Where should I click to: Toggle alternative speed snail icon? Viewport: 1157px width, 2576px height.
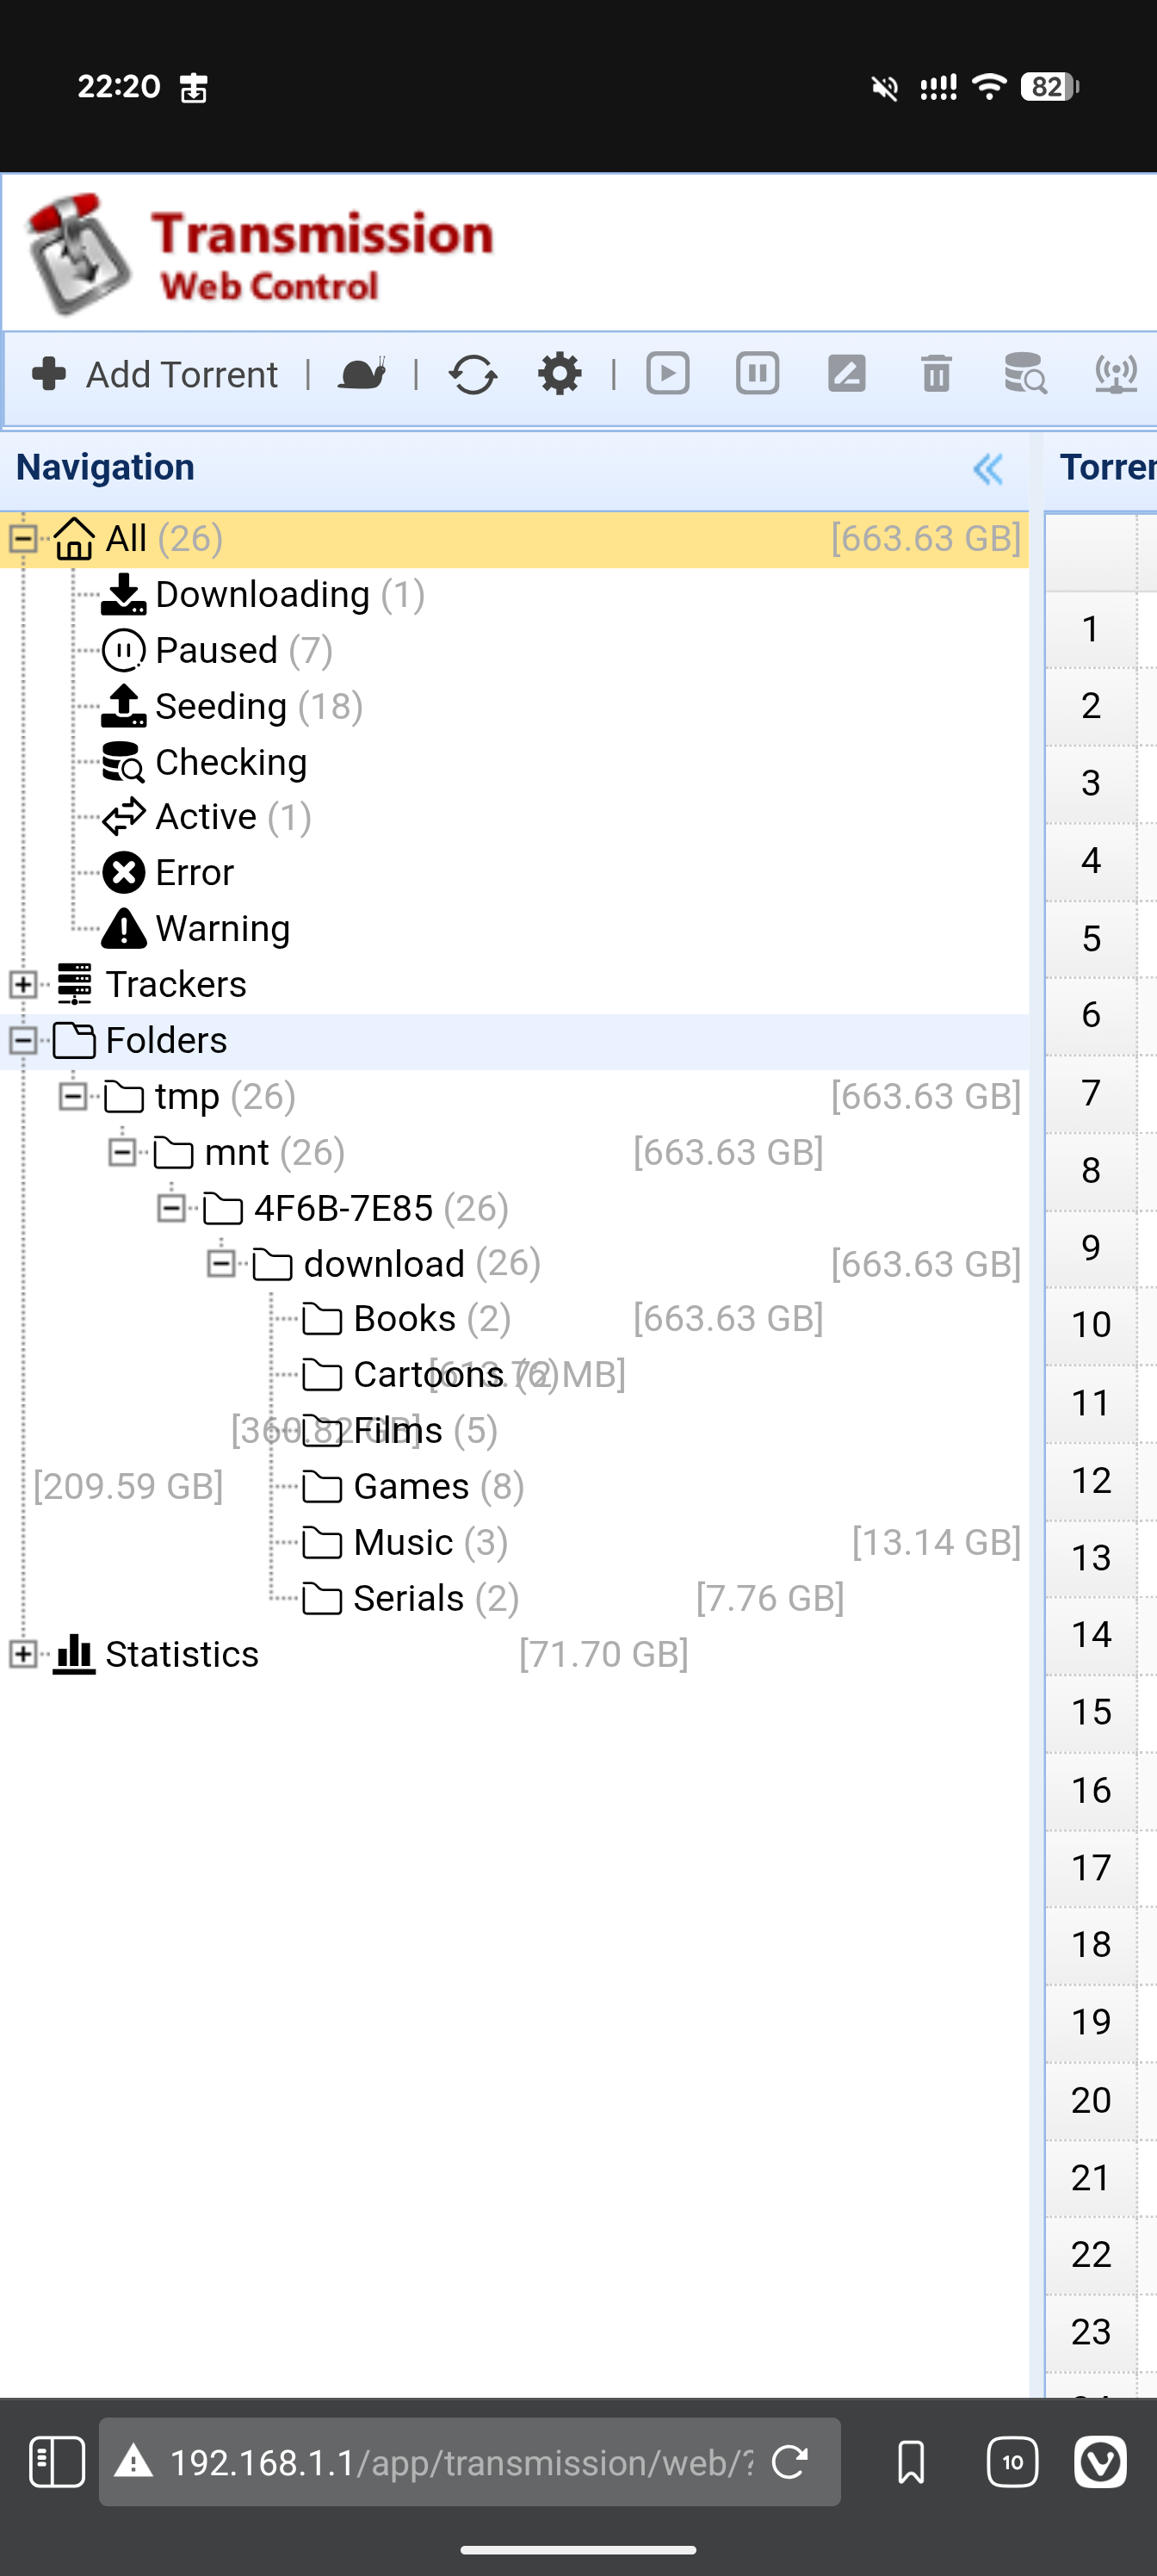tap(362, 374)
